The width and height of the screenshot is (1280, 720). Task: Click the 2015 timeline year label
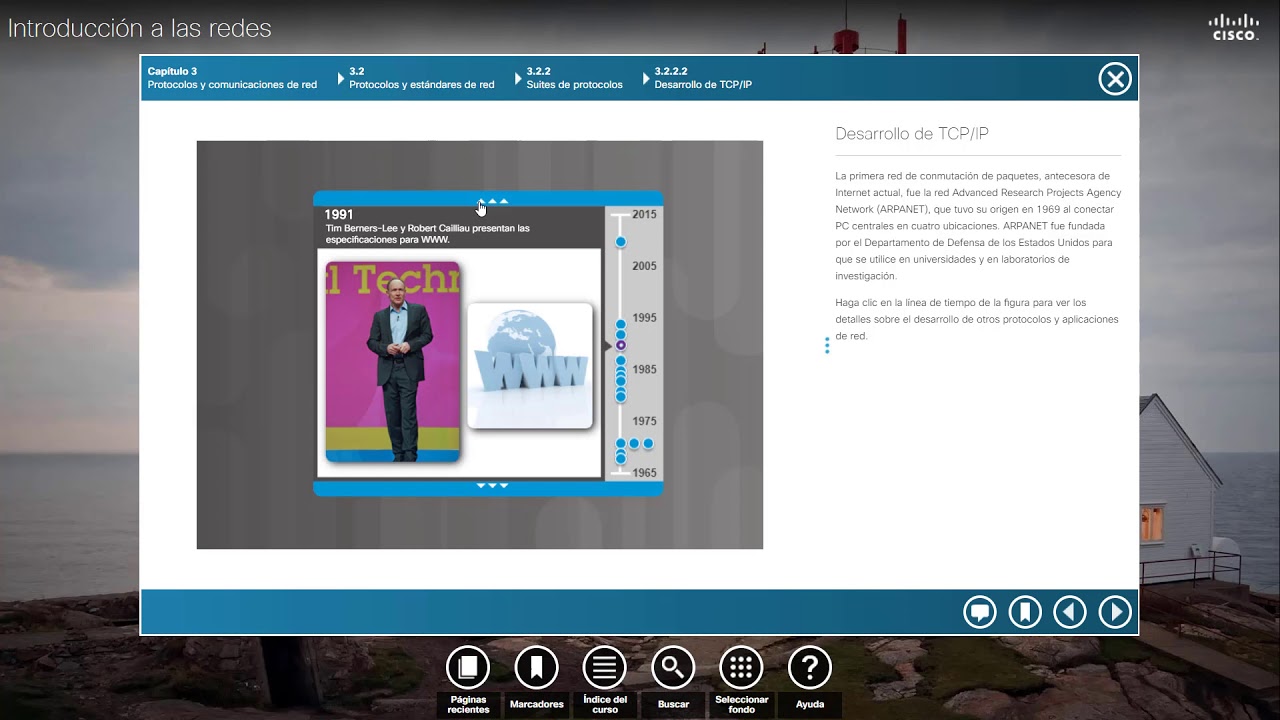point(644,214)
